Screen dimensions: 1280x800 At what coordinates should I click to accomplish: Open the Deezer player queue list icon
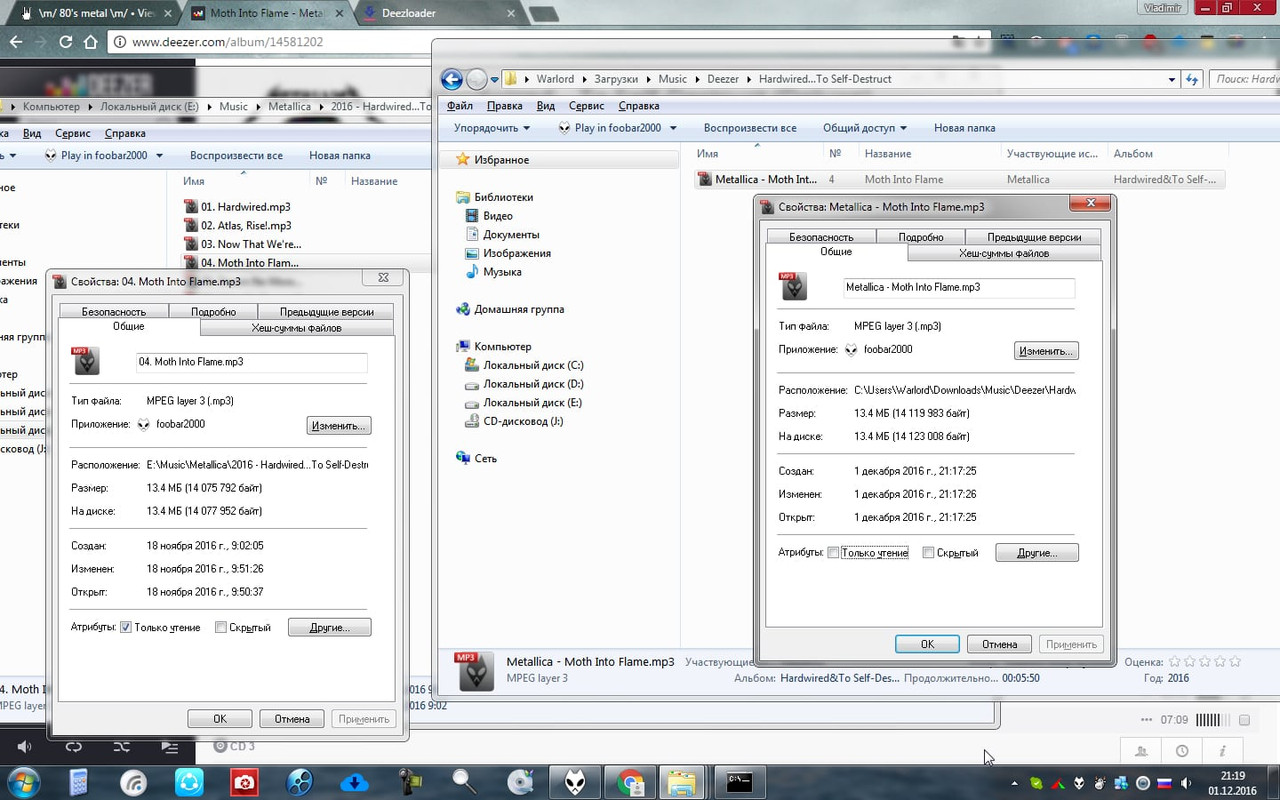[169, 746]
